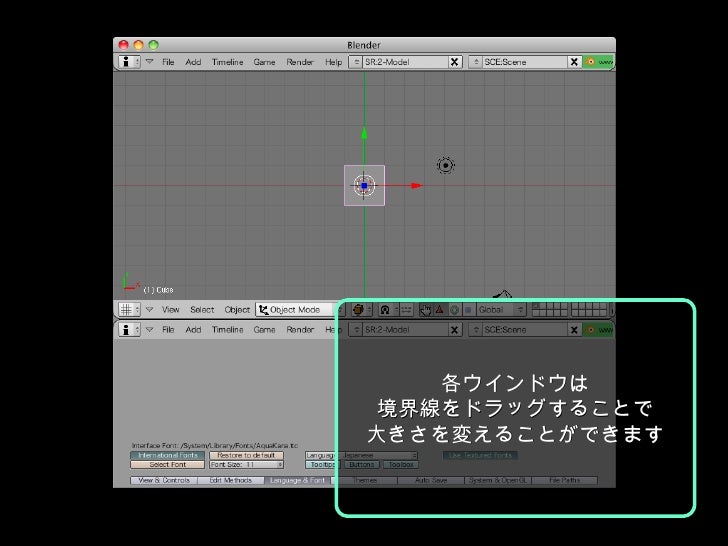The width and height of the screenshot is (728, 546).
Task: Open the Global orientation dropdown
Action: click(501, 310)
